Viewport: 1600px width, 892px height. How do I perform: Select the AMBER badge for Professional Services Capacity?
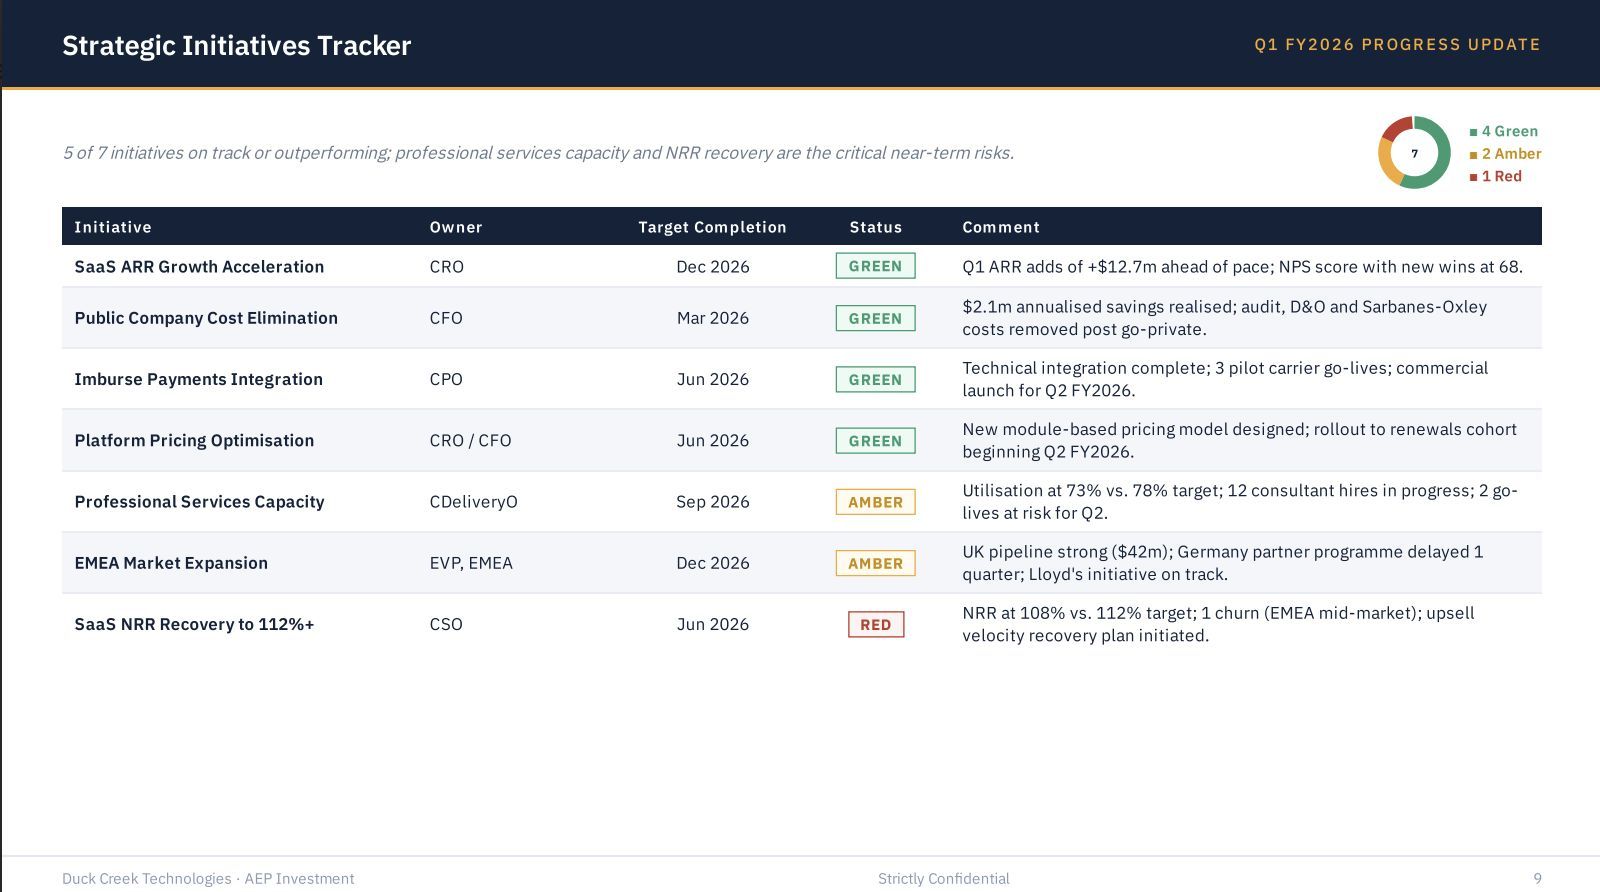875,502
